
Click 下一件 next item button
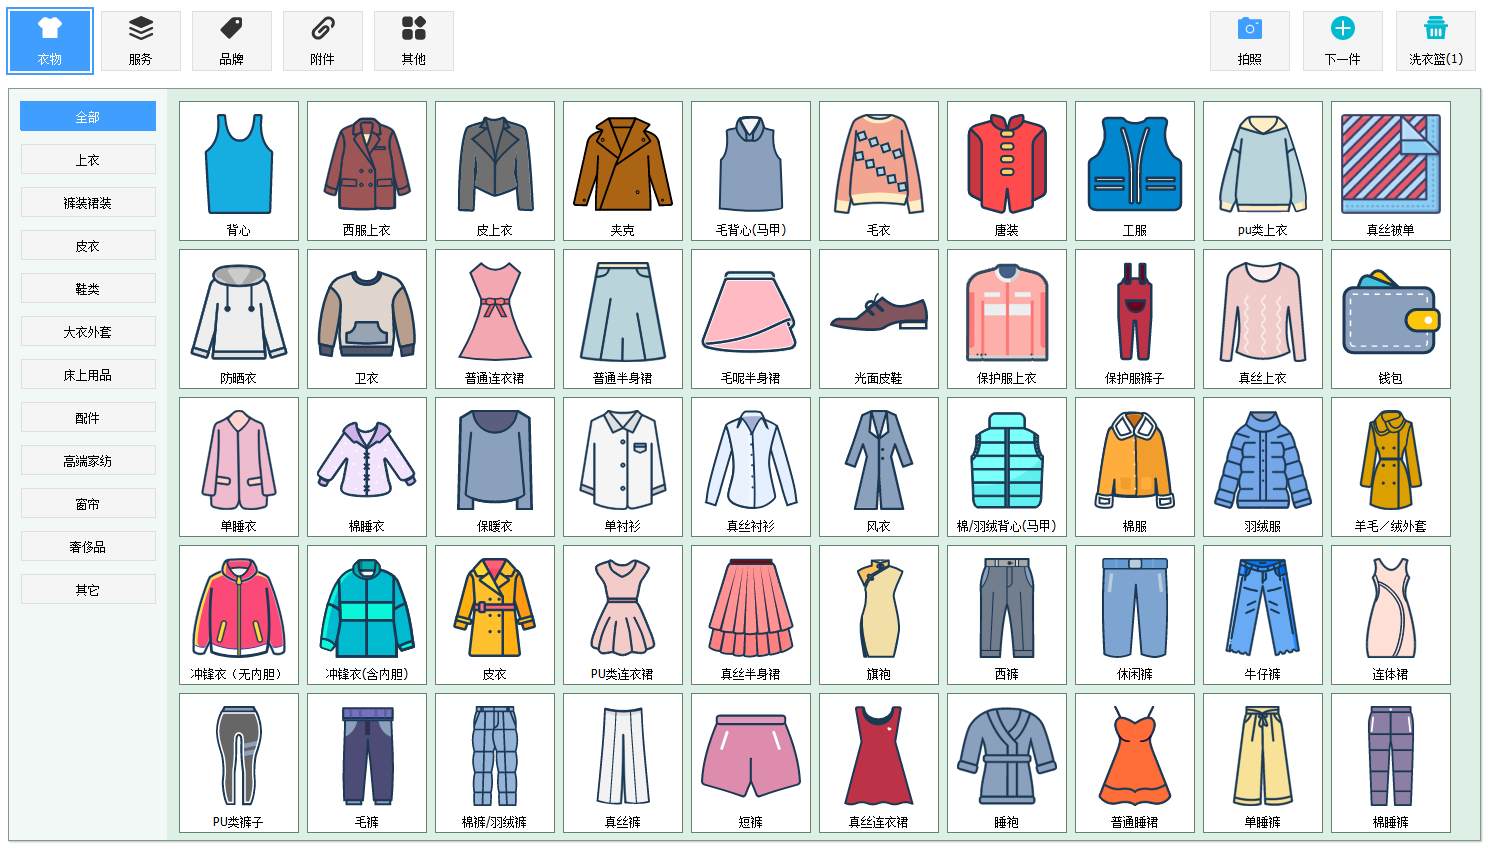(x=1342, y=41)
